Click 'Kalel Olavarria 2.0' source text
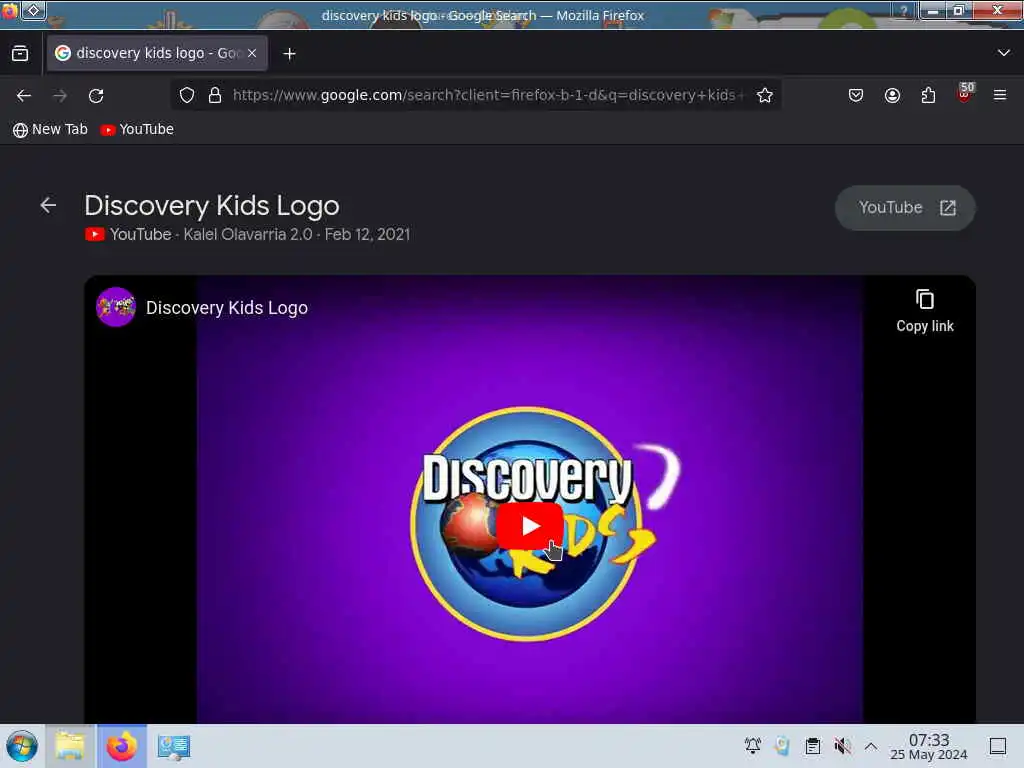 pyautogui.click(x=248, y=234)
